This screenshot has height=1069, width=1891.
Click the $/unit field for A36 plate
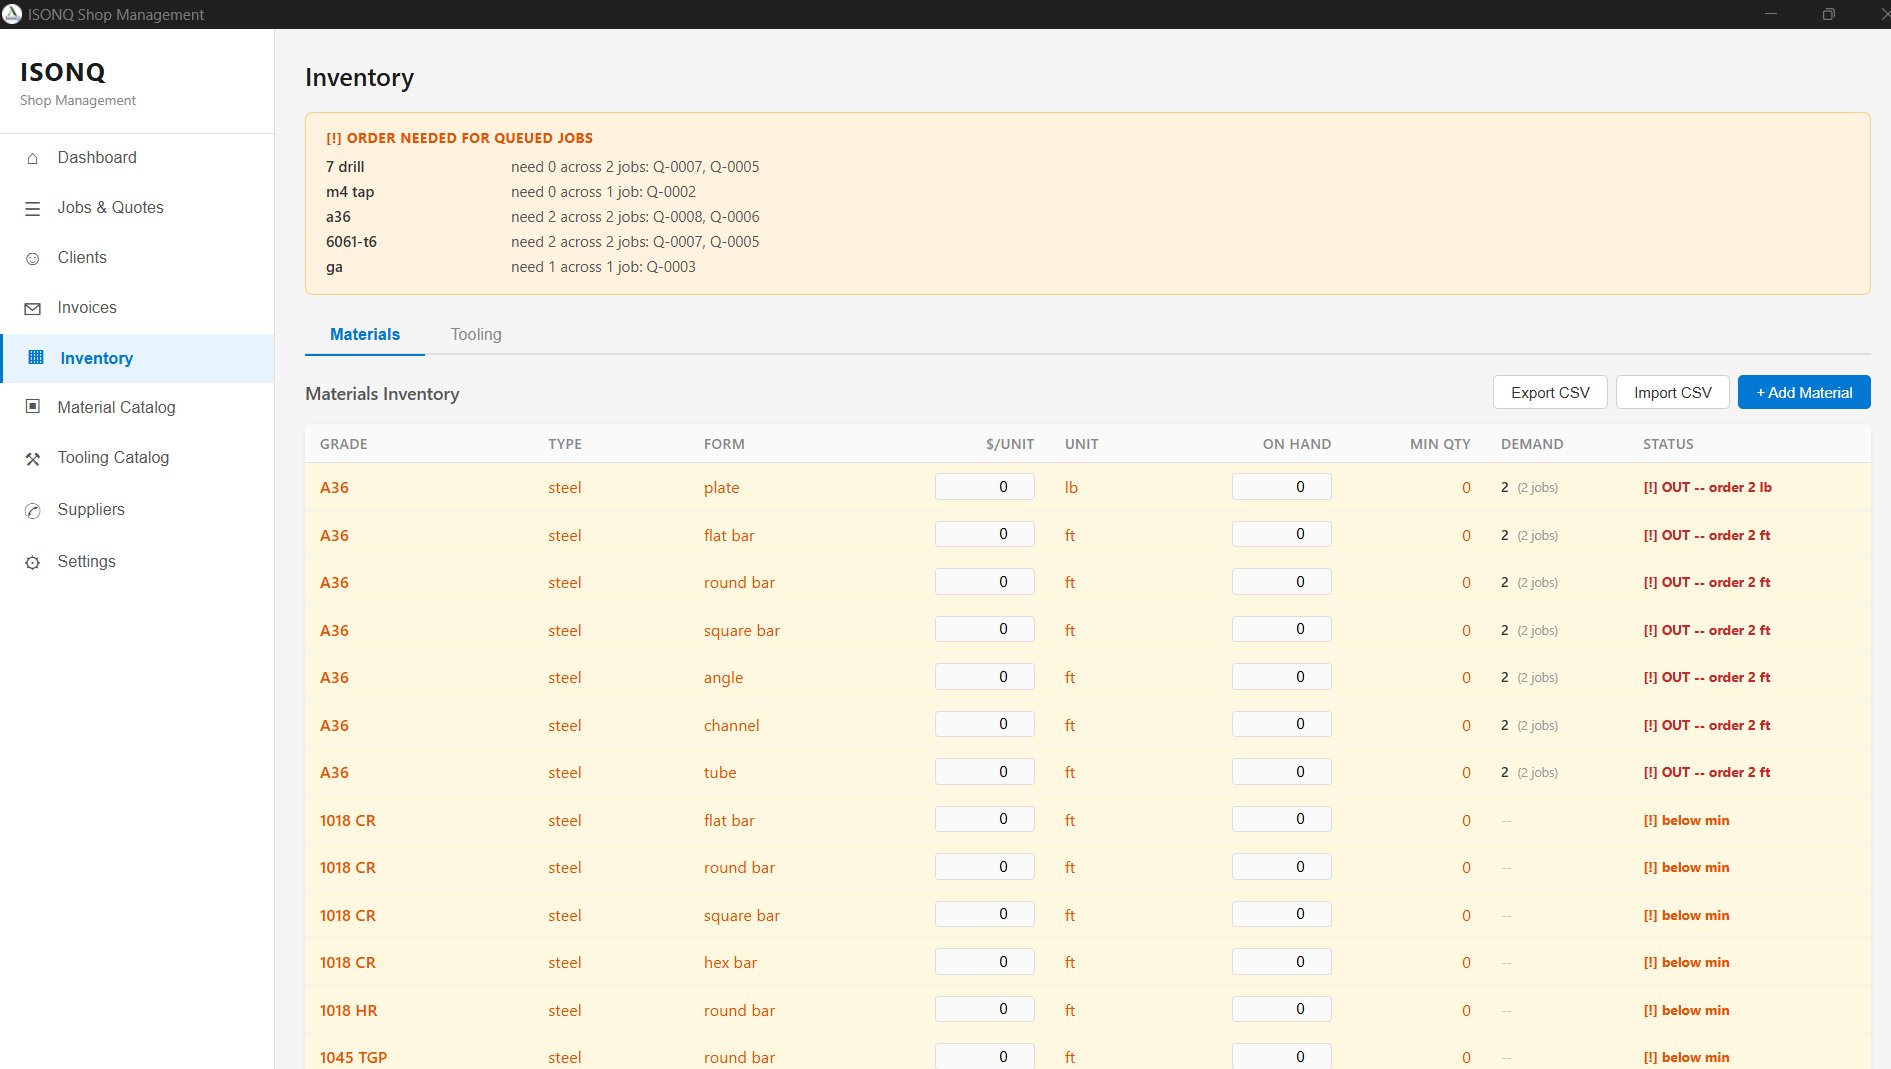pyautogui.click(x=985, y=486)
